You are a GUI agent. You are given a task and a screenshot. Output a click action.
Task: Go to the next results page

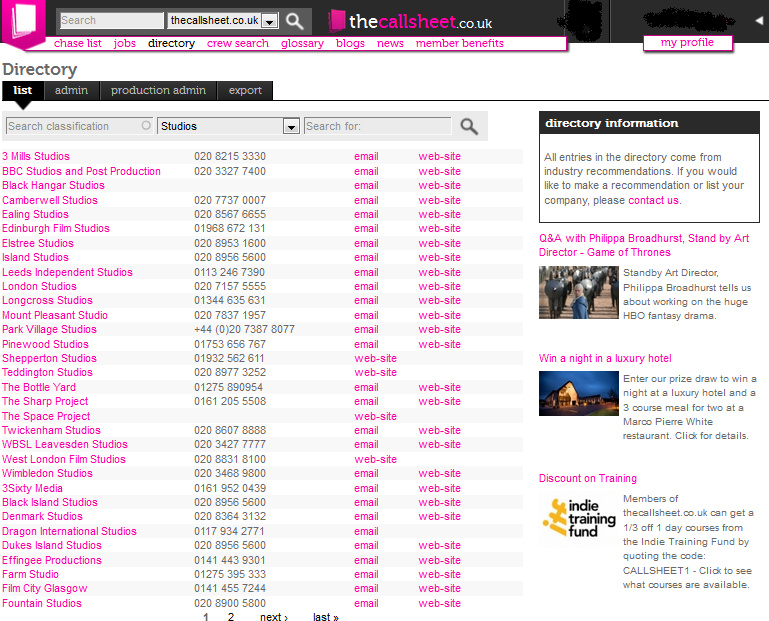[x=274, y=617]
